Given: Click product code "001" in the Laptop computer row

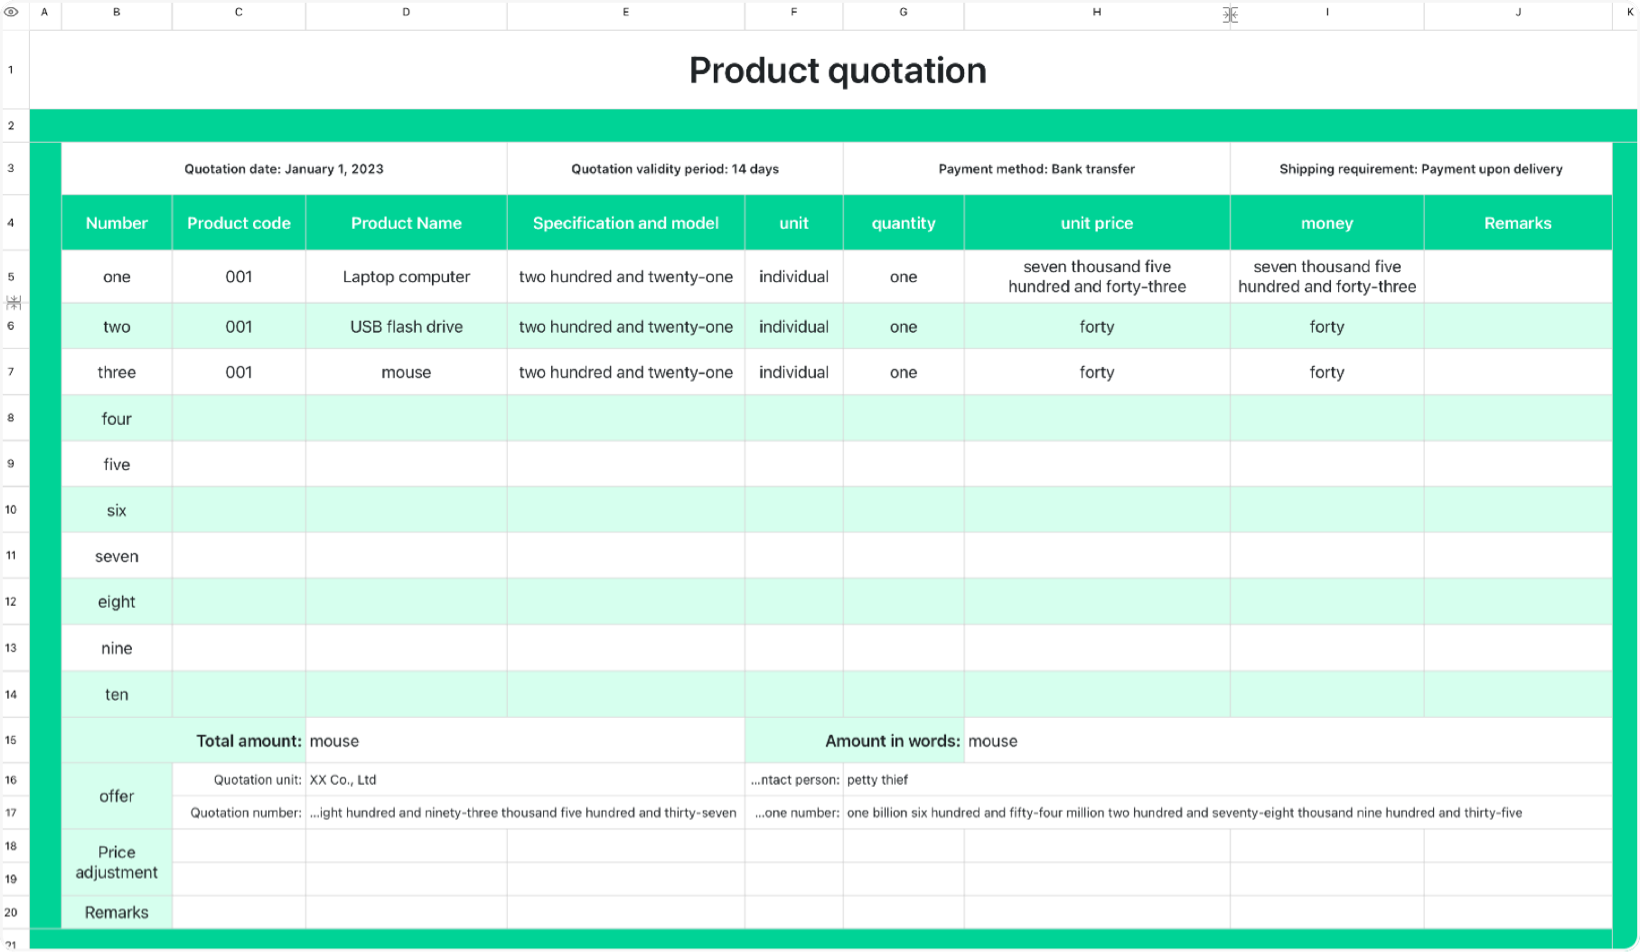Looking at the screenshot, I should (x=239, y=277).
